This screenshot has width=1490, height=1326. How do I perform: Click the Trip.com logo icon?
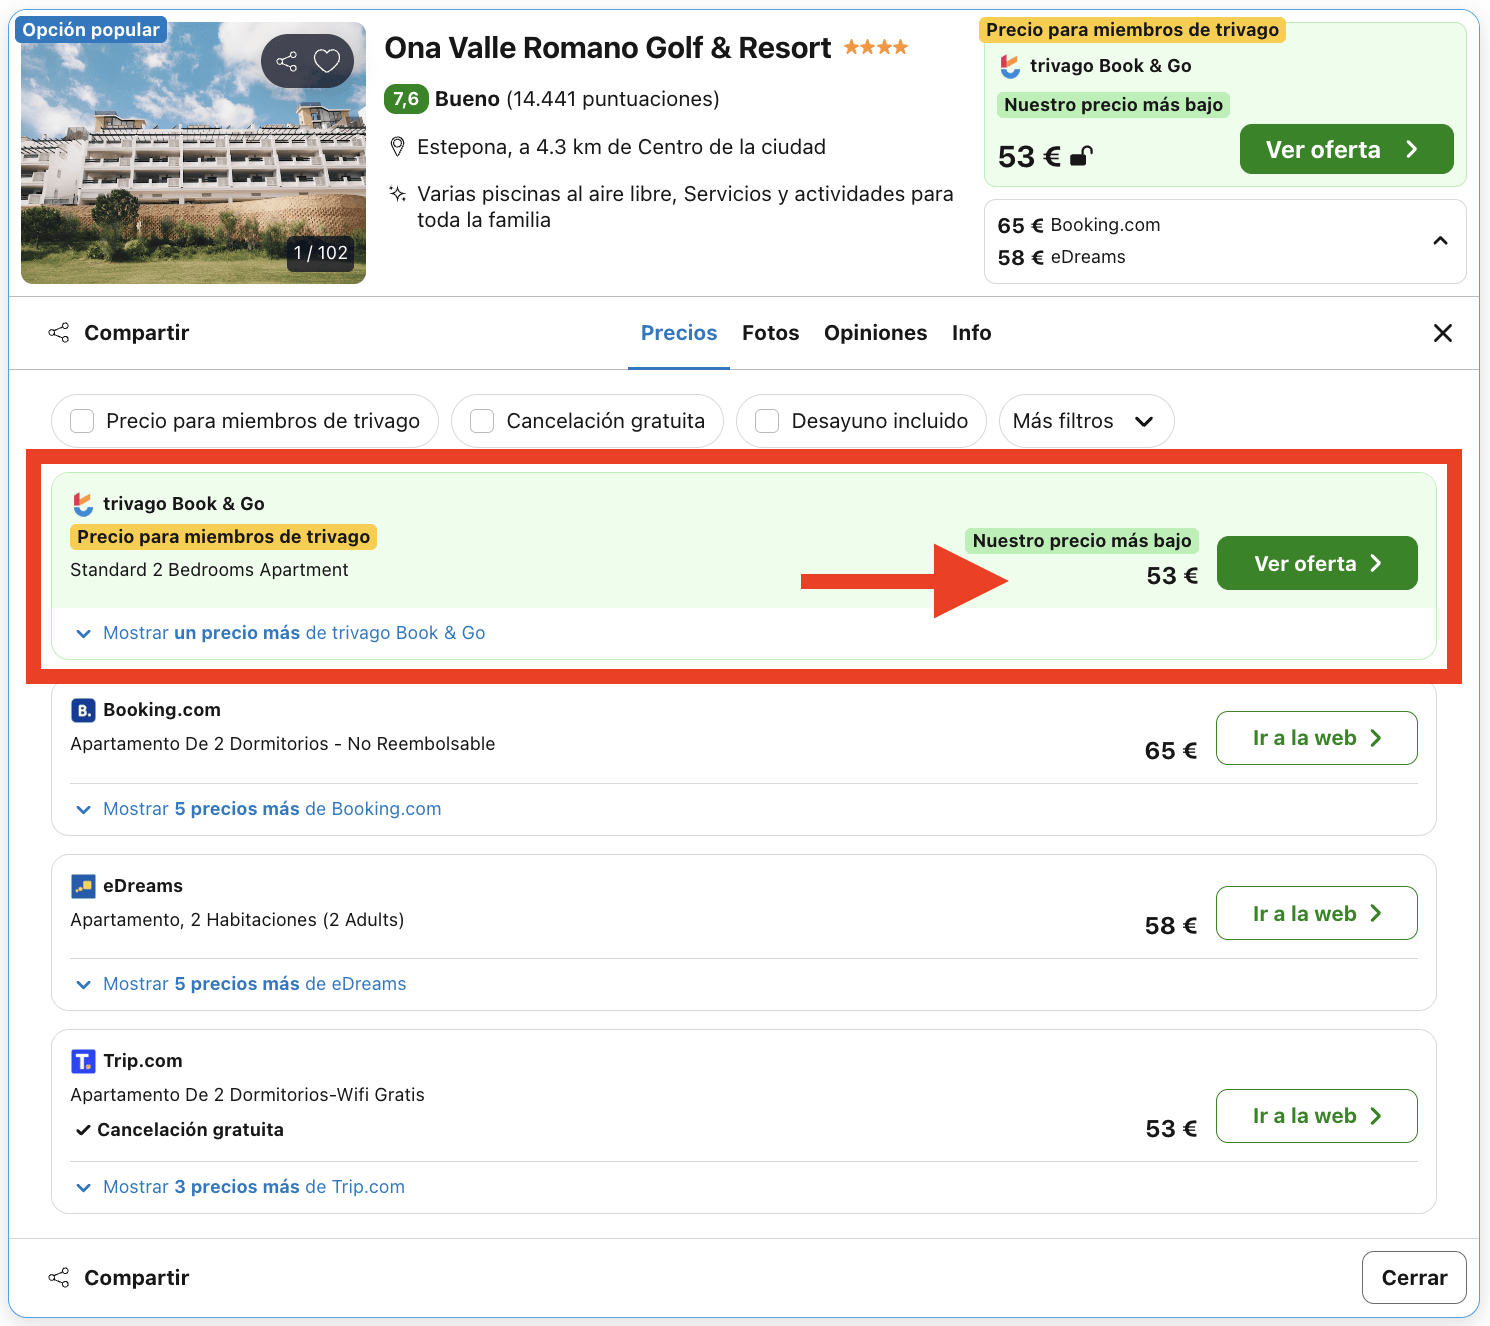[x=83, y=1060]
